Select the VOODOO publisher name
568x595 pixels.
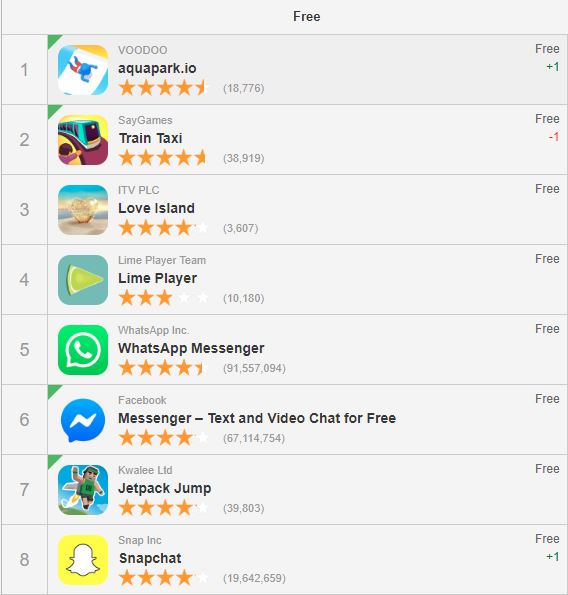(143, 50)
